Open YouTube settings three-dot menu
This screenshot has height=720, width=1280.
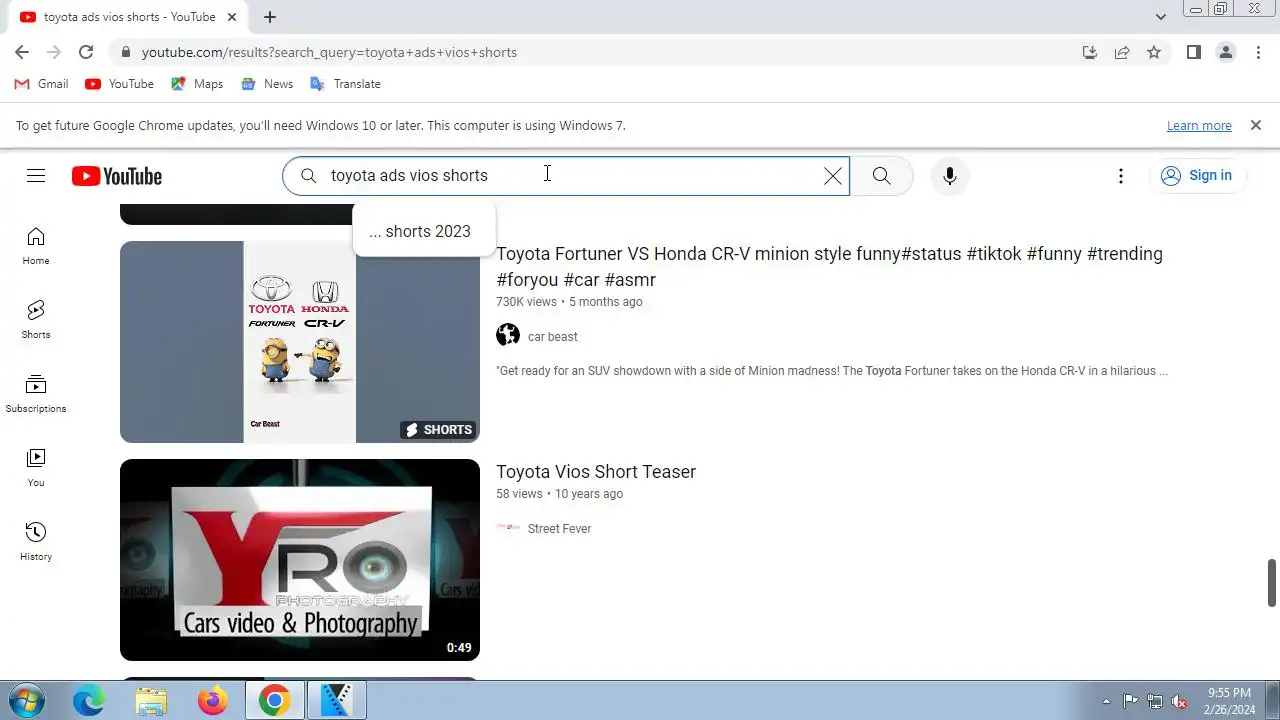coord(1120,176)
